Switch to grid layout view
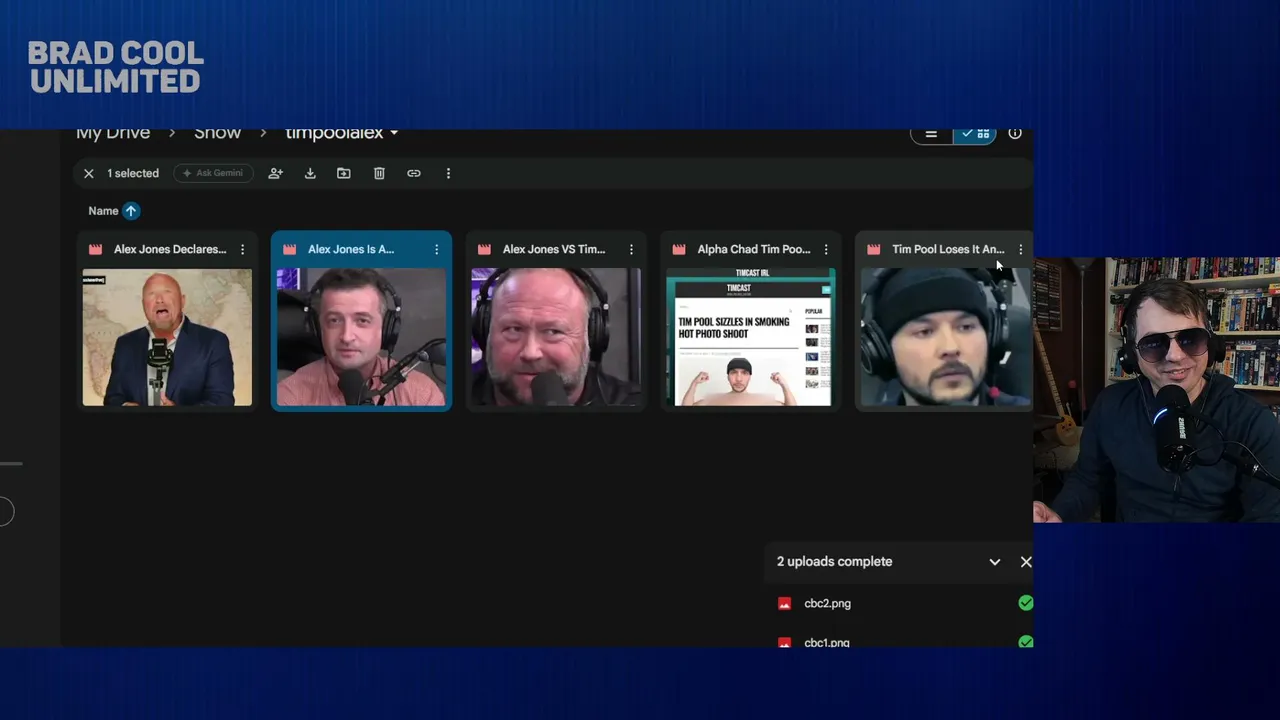Screen dimensions: 1280x720 975,134
